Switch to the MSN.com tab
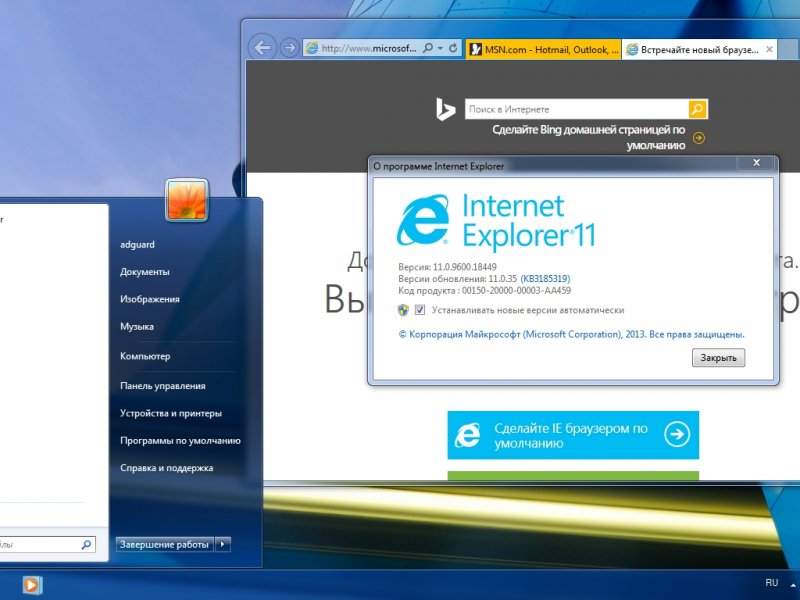Viewport: 800px width, 600px height. [x=543, y=49]
